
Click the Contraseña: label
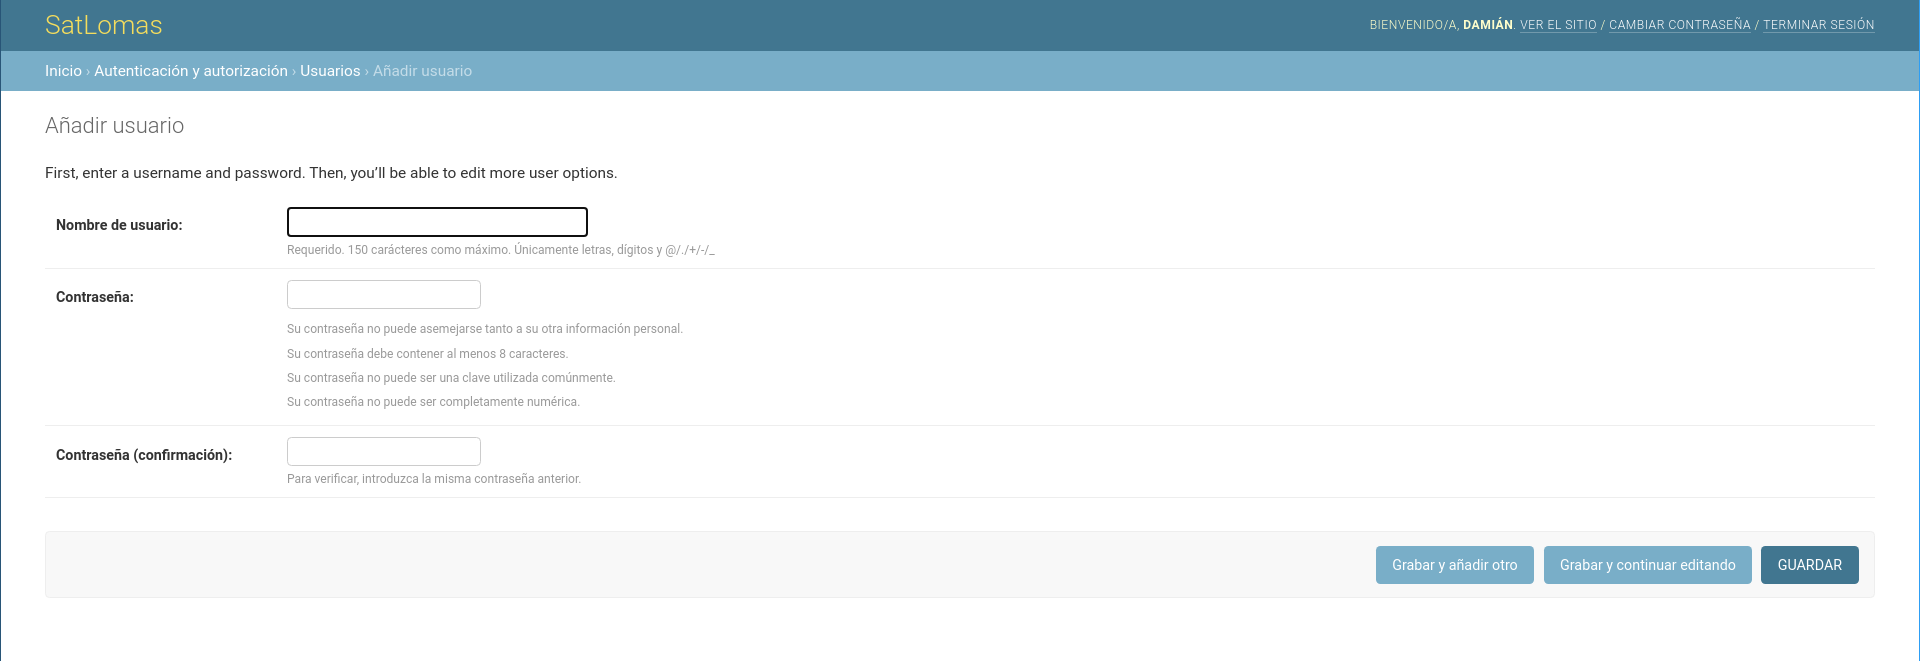click(95, 297)
